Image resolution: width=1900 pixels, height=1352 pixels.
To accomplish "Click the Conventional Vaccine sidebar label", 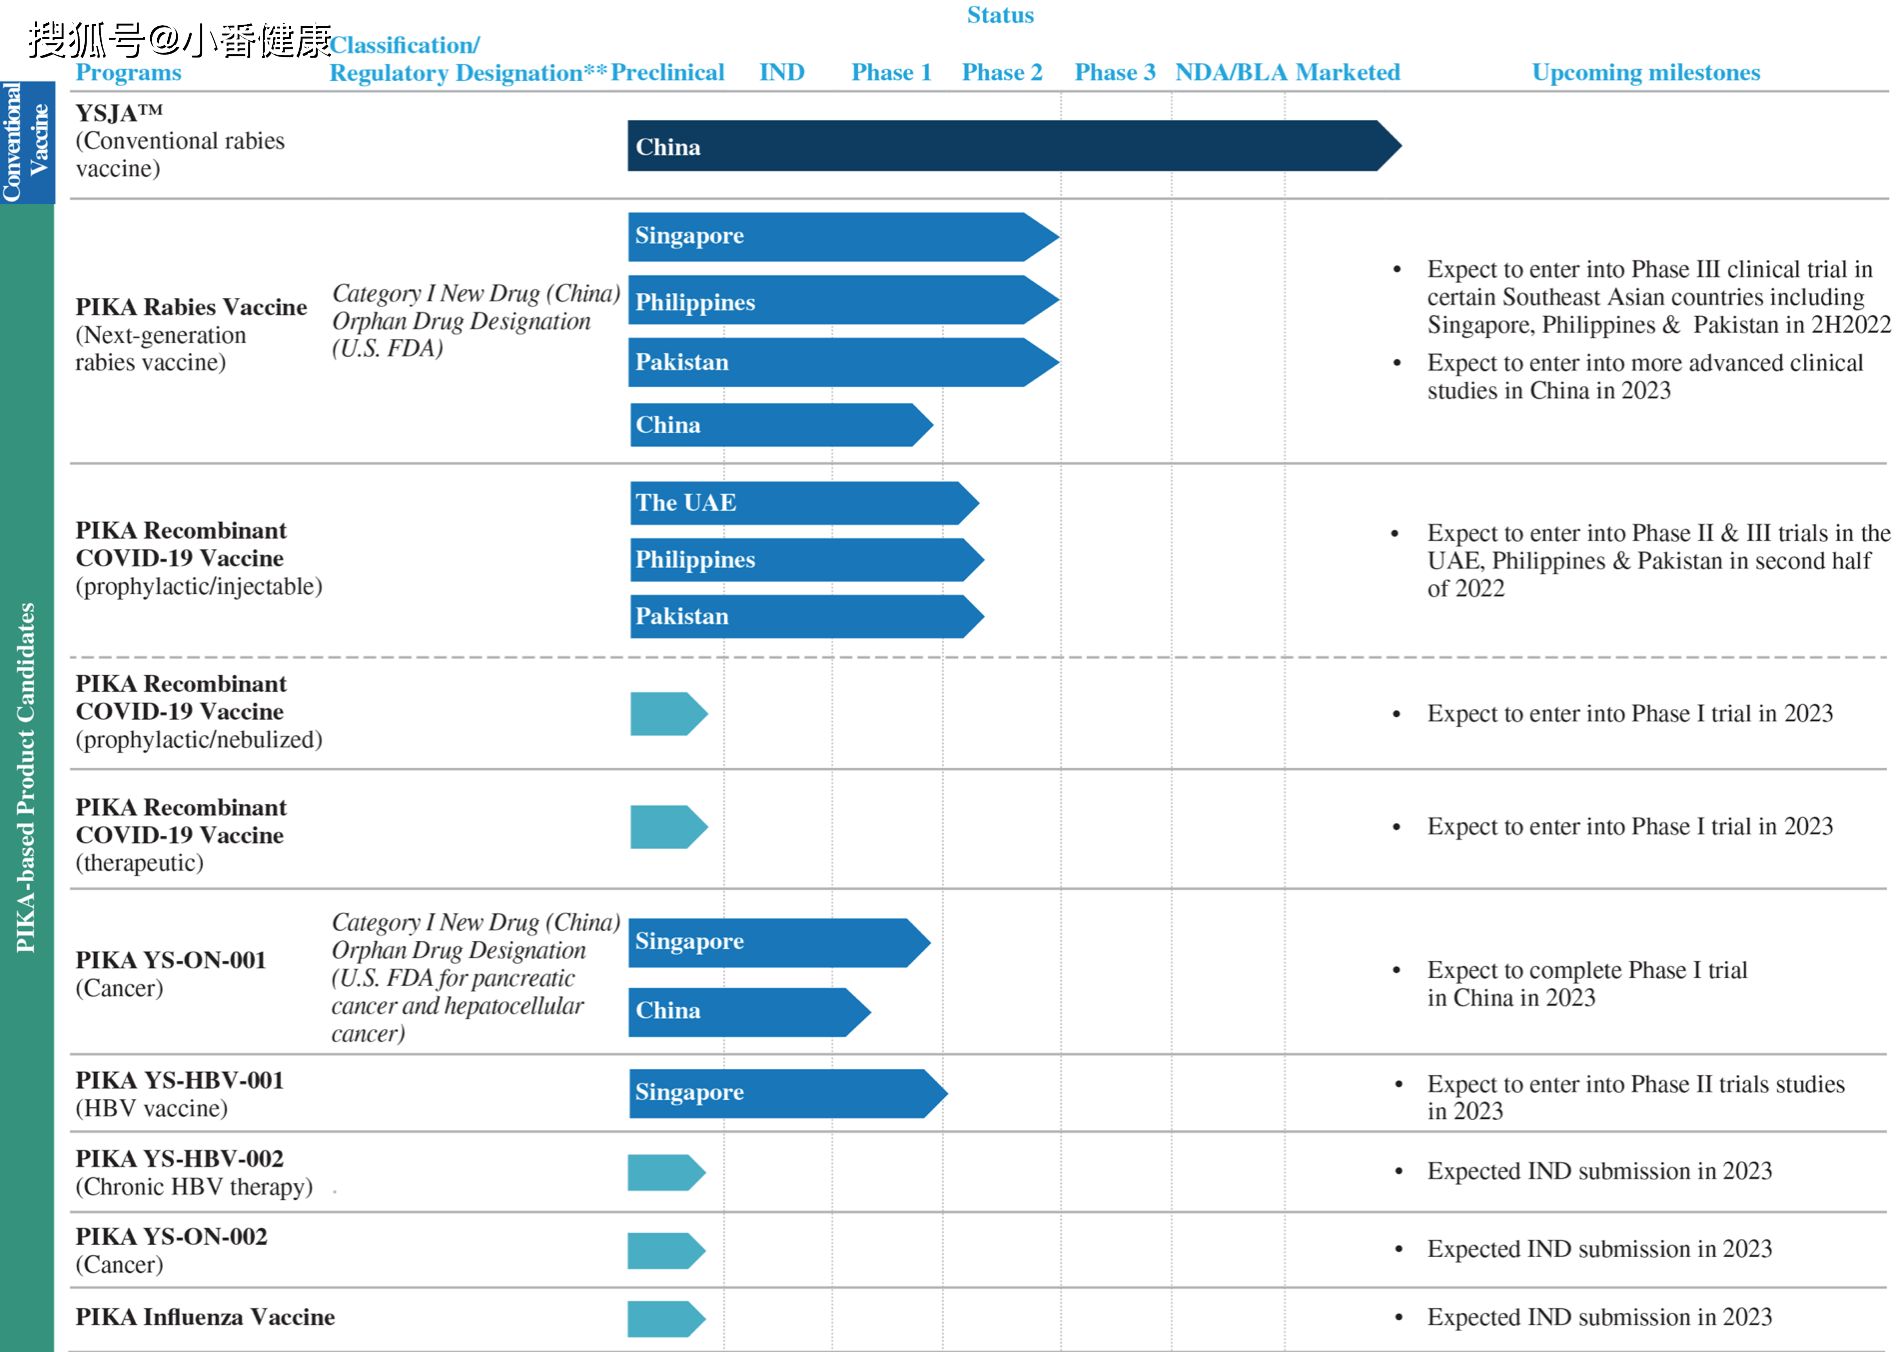I will click(x=27, y=142).
